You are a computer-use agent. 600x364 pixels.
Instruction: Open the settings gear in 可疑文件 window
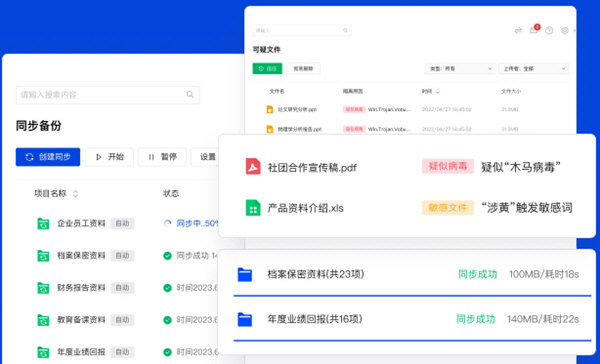[564, 31]
